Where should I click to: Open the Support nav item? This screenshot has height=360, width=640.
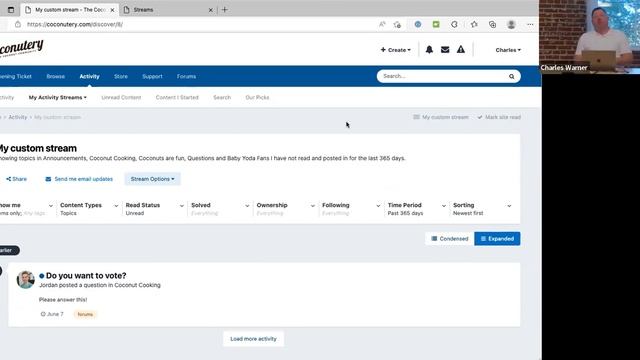(x=152, y=76)
